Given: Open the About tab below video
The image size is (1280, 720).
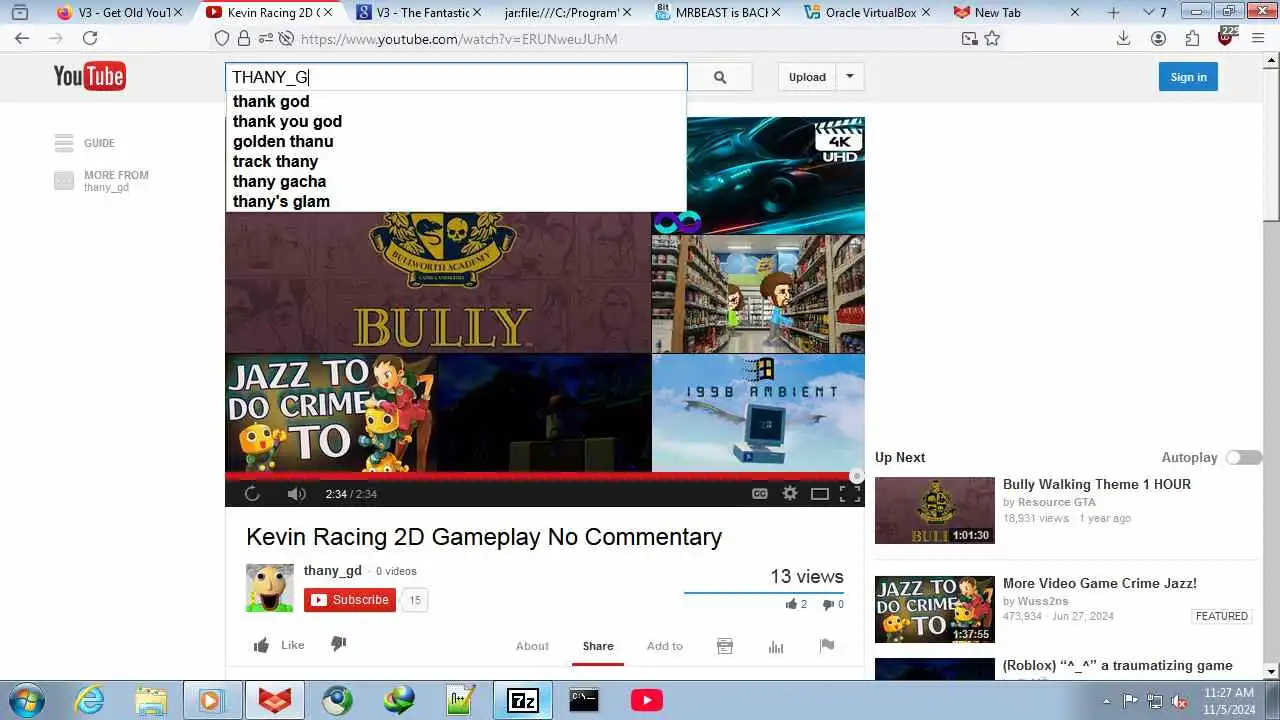Looking at the screenshot, I should 532,646.
